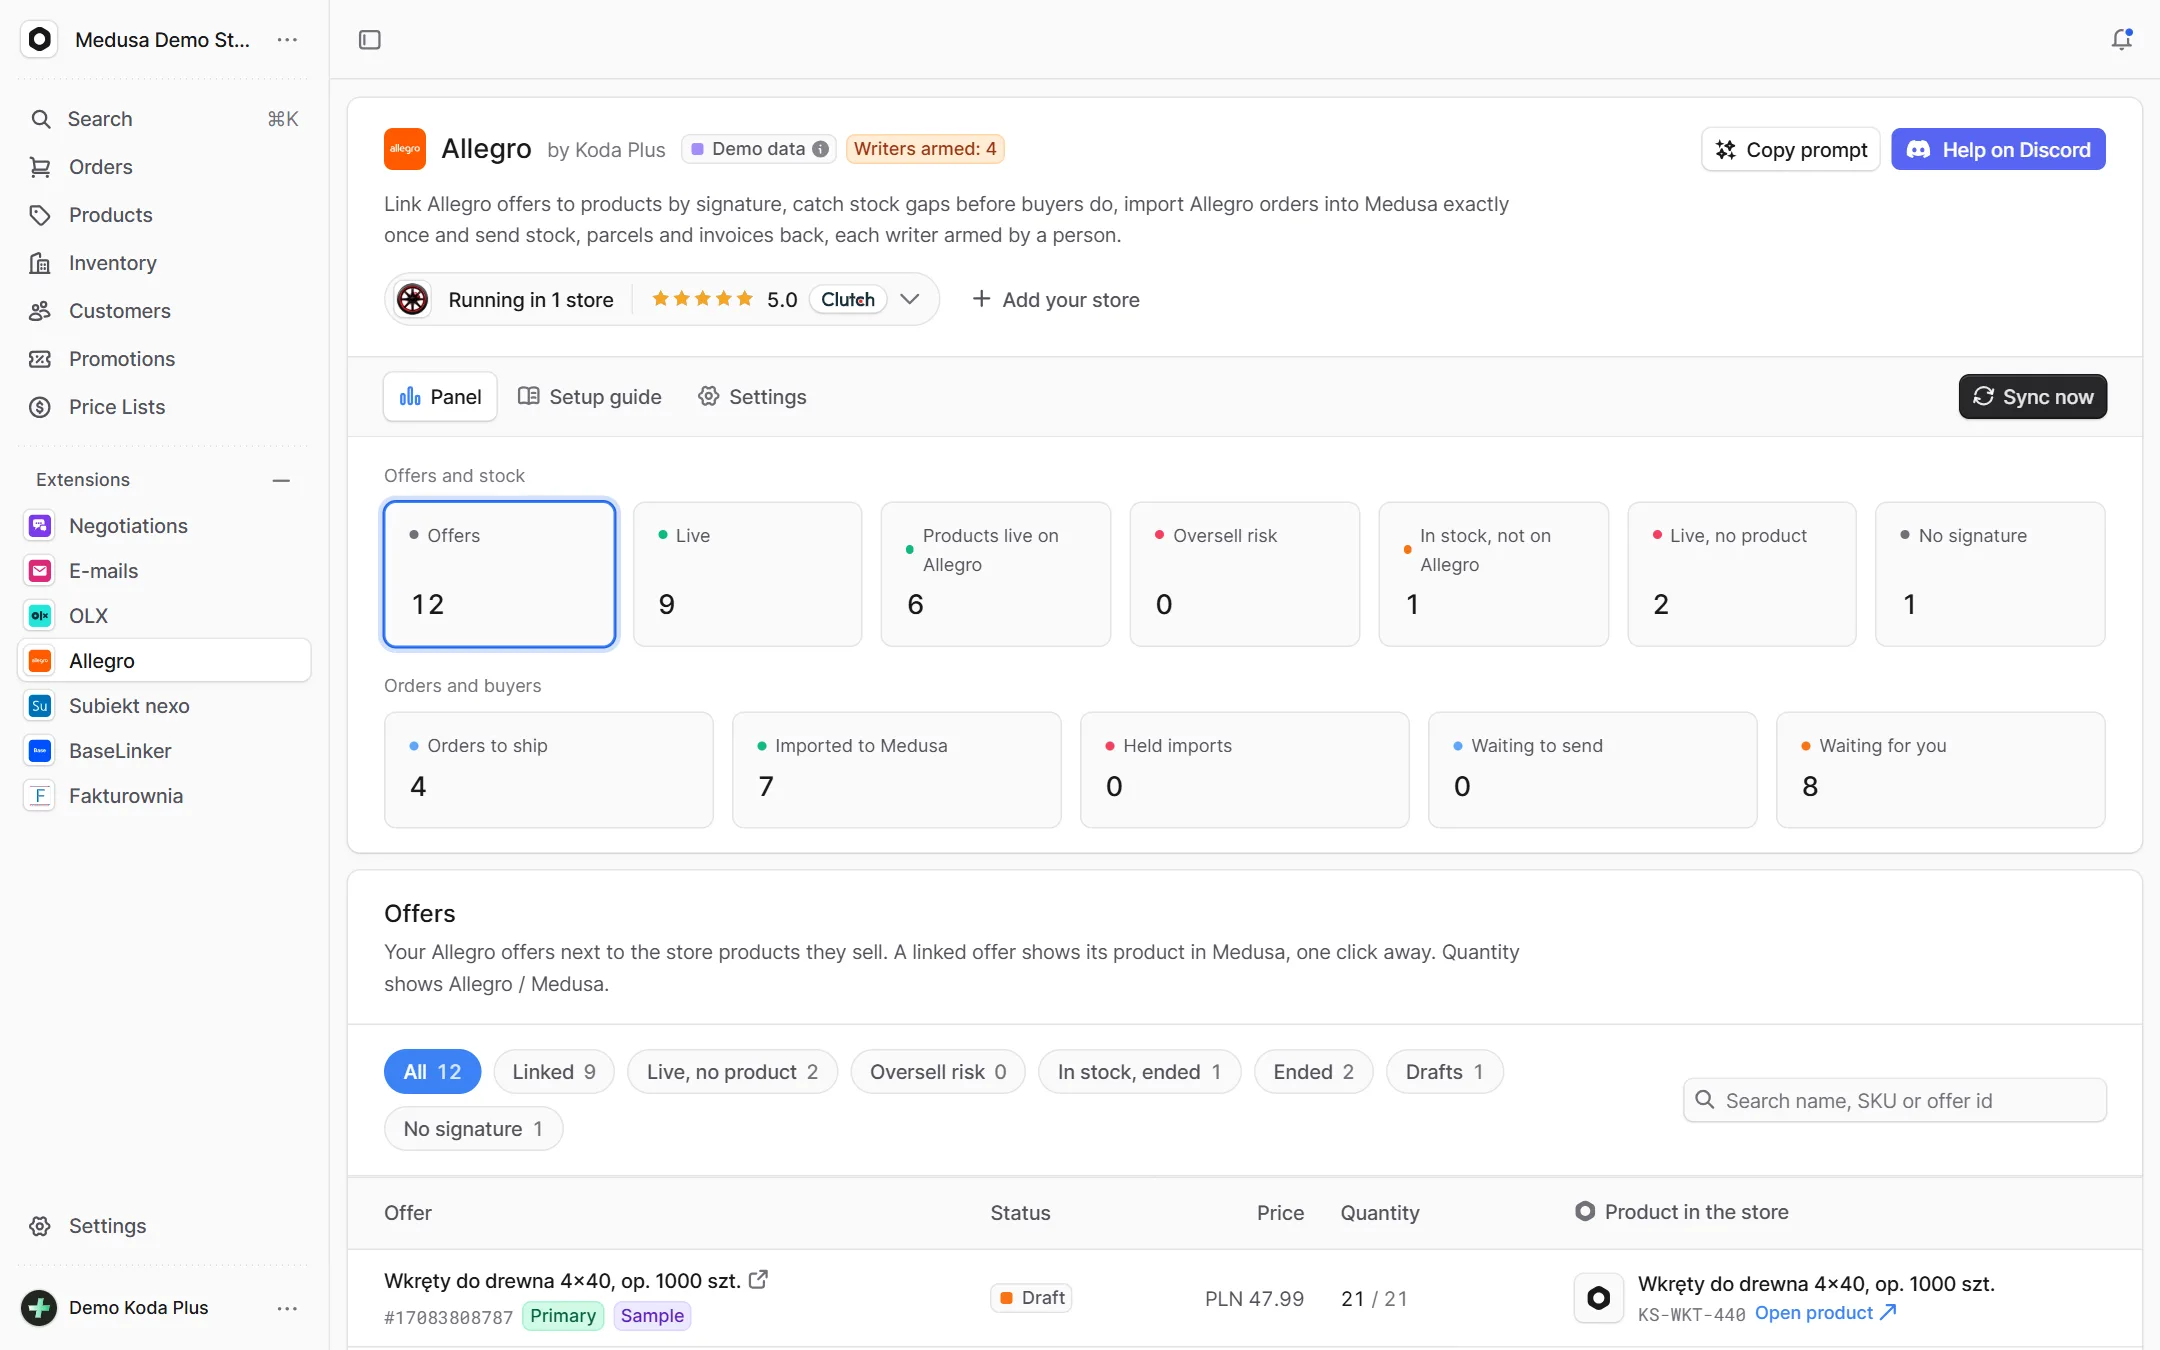
Task: Open the notifications bell
Action: (x=2121, y=40)
